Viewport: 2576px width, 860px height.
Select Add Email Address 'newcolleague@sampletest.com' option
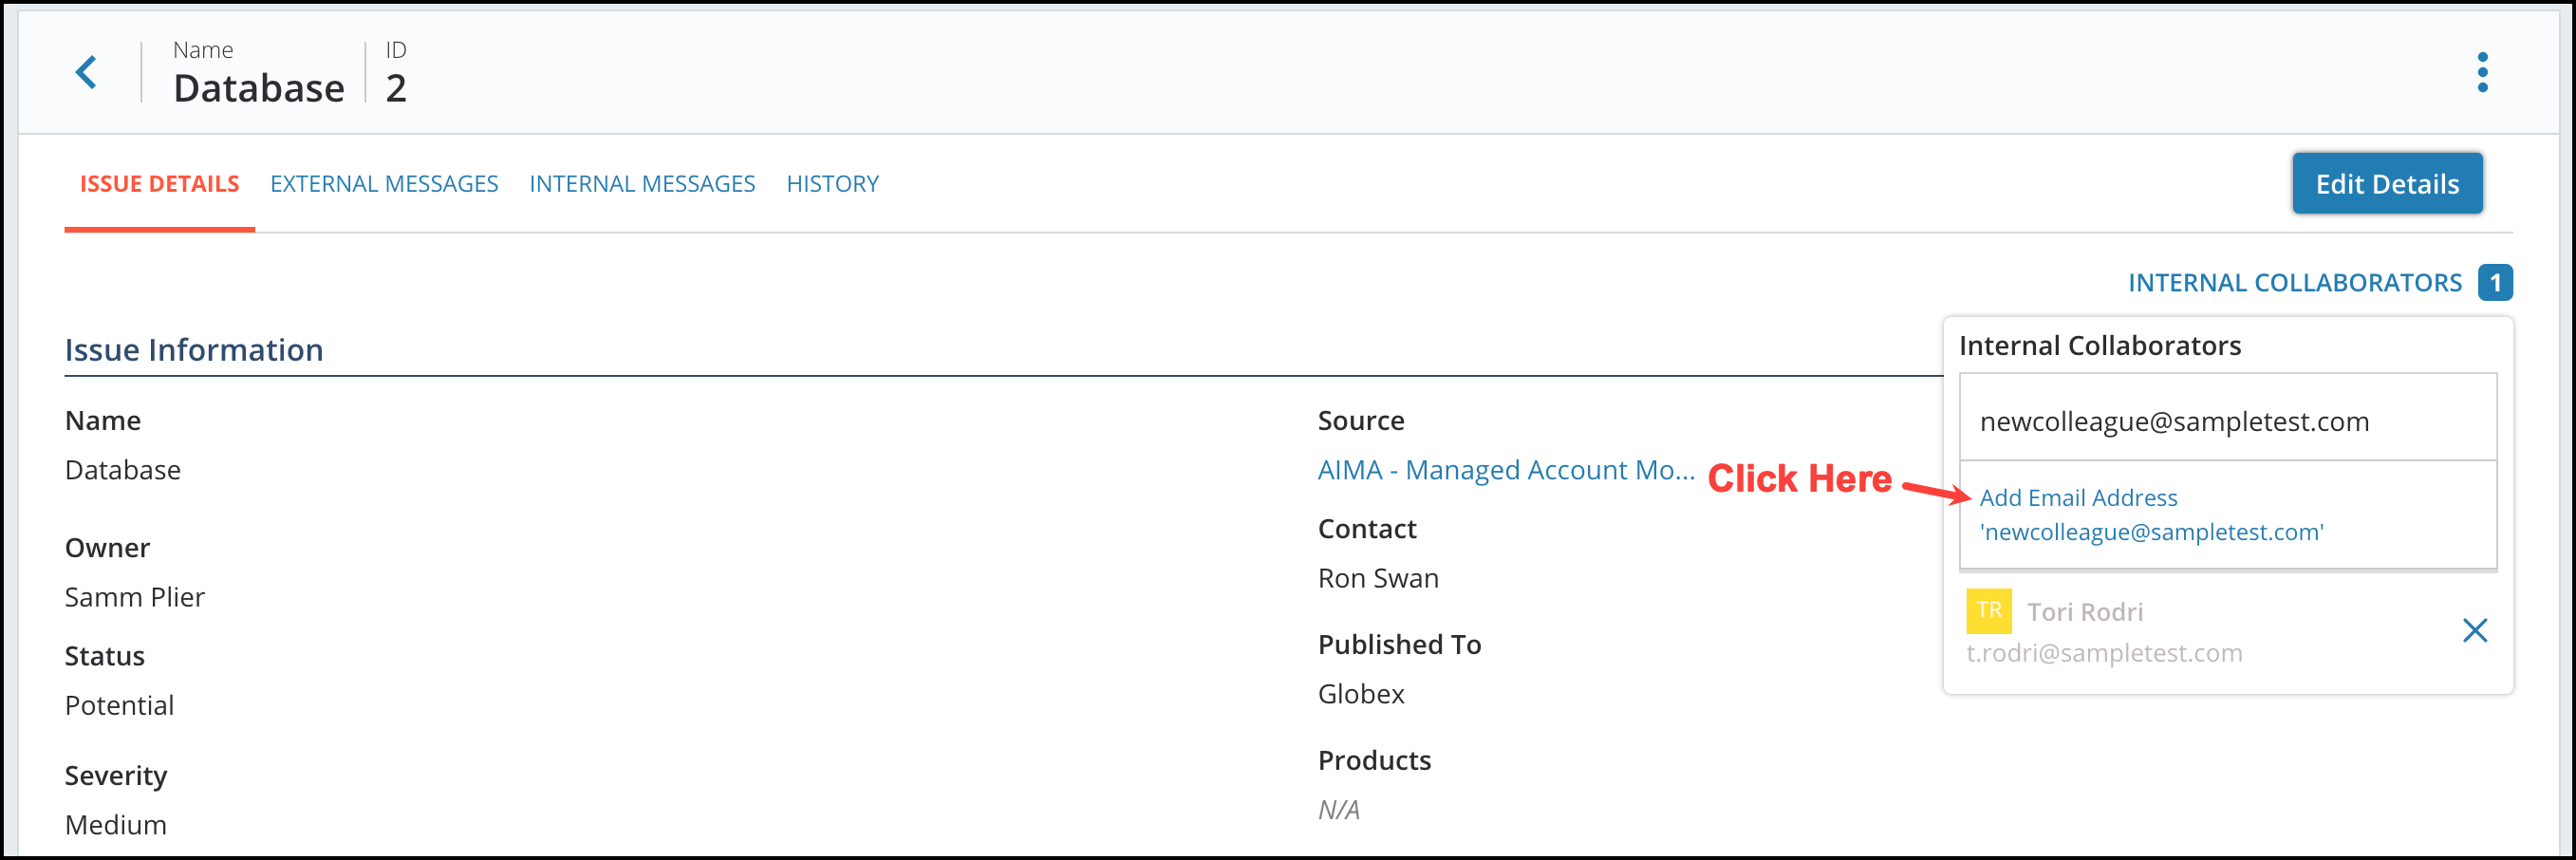(2227, 515)
